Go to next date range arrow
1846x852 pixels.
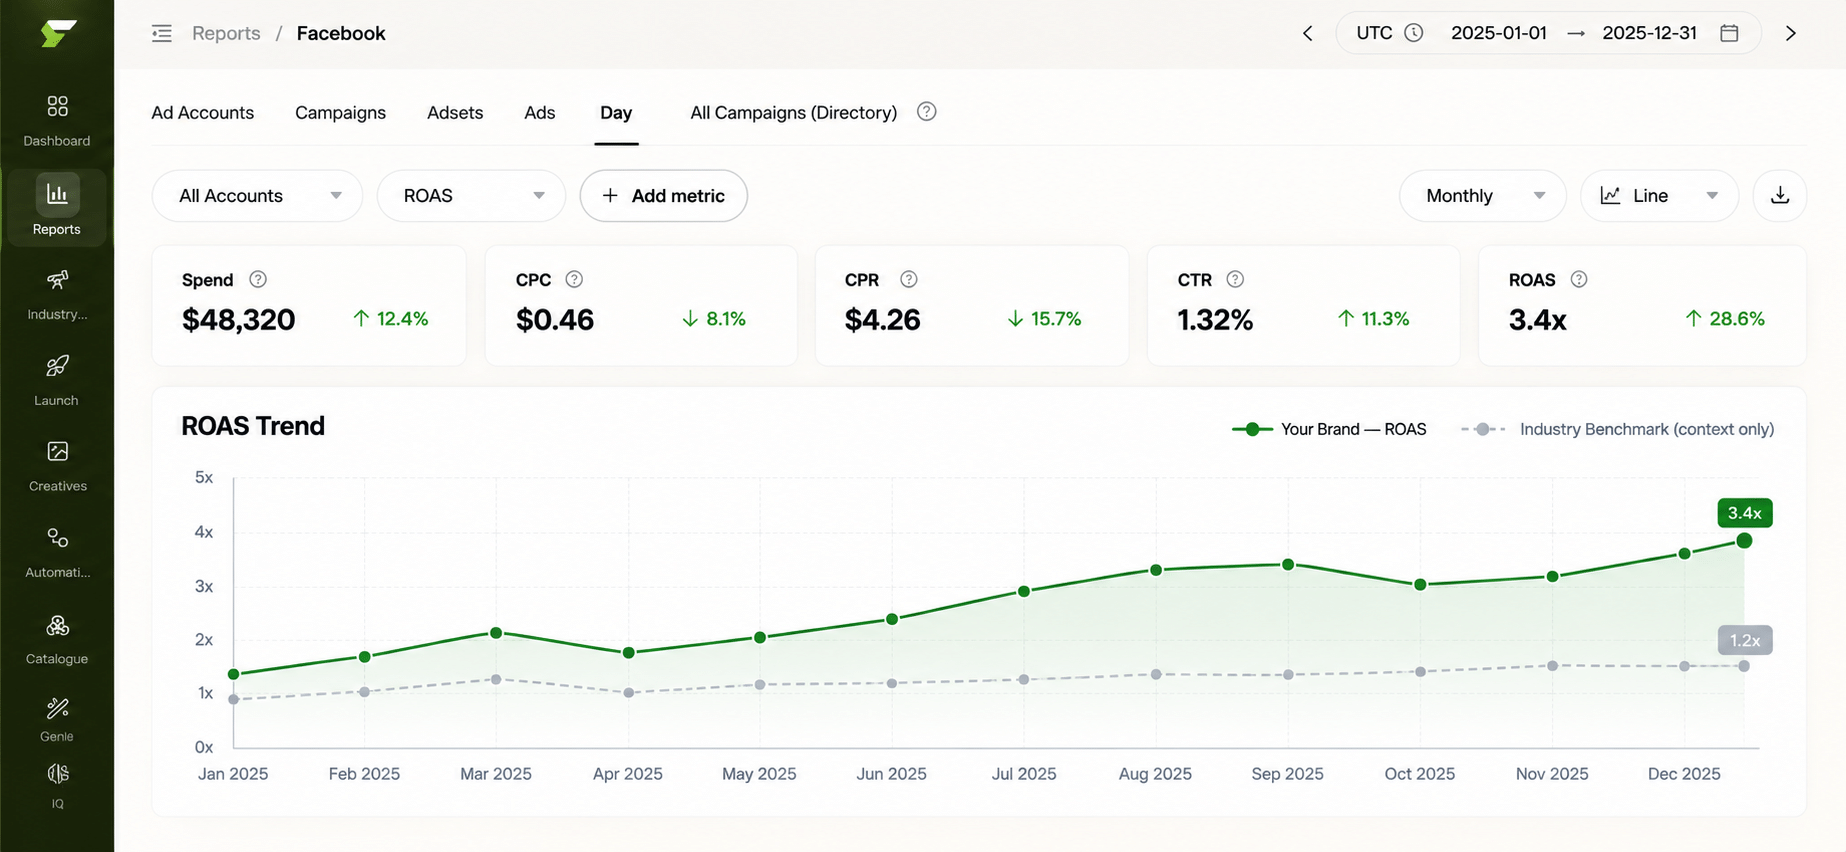(1791, 33)
